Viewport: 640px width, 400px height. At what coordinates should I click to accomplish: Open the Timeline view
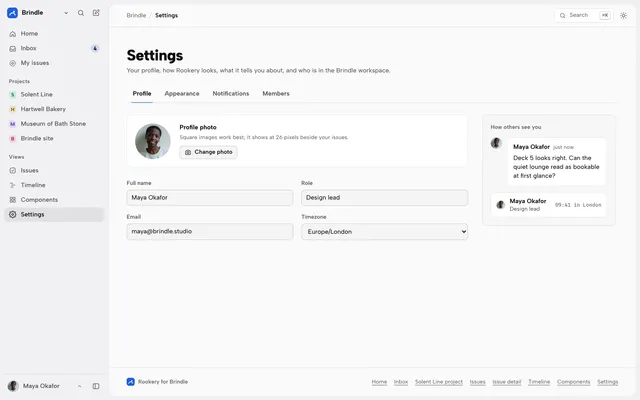coord(54,185)
